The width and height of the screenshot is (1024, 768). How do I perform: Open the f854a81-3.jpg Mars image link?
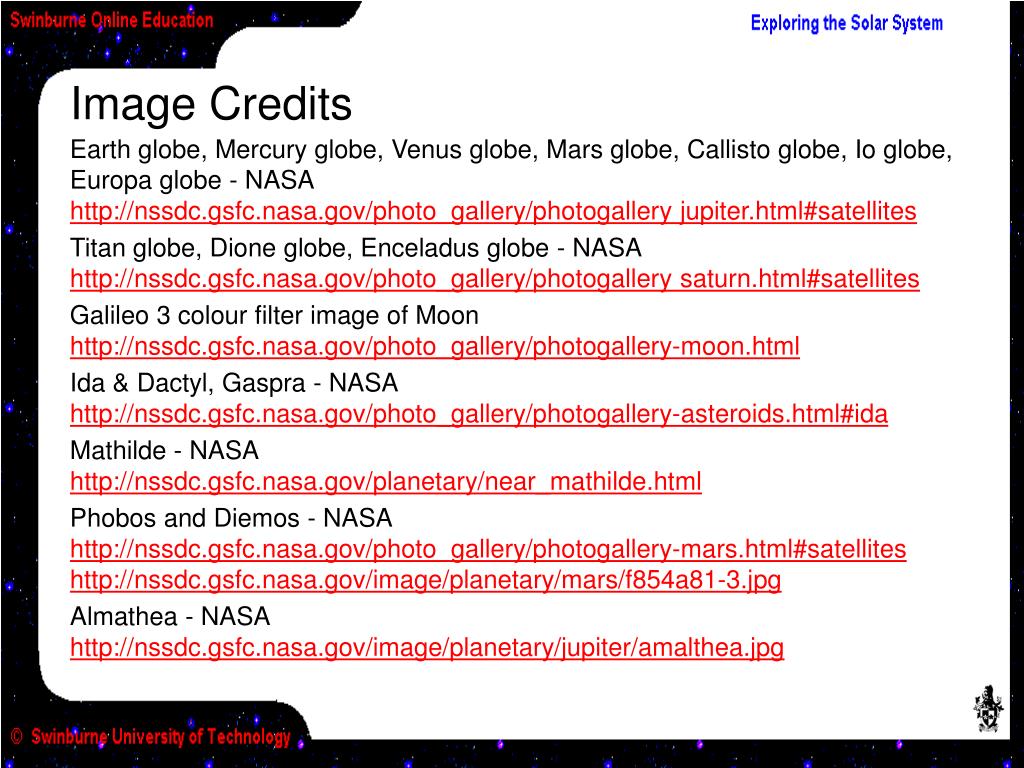(426, 581)
